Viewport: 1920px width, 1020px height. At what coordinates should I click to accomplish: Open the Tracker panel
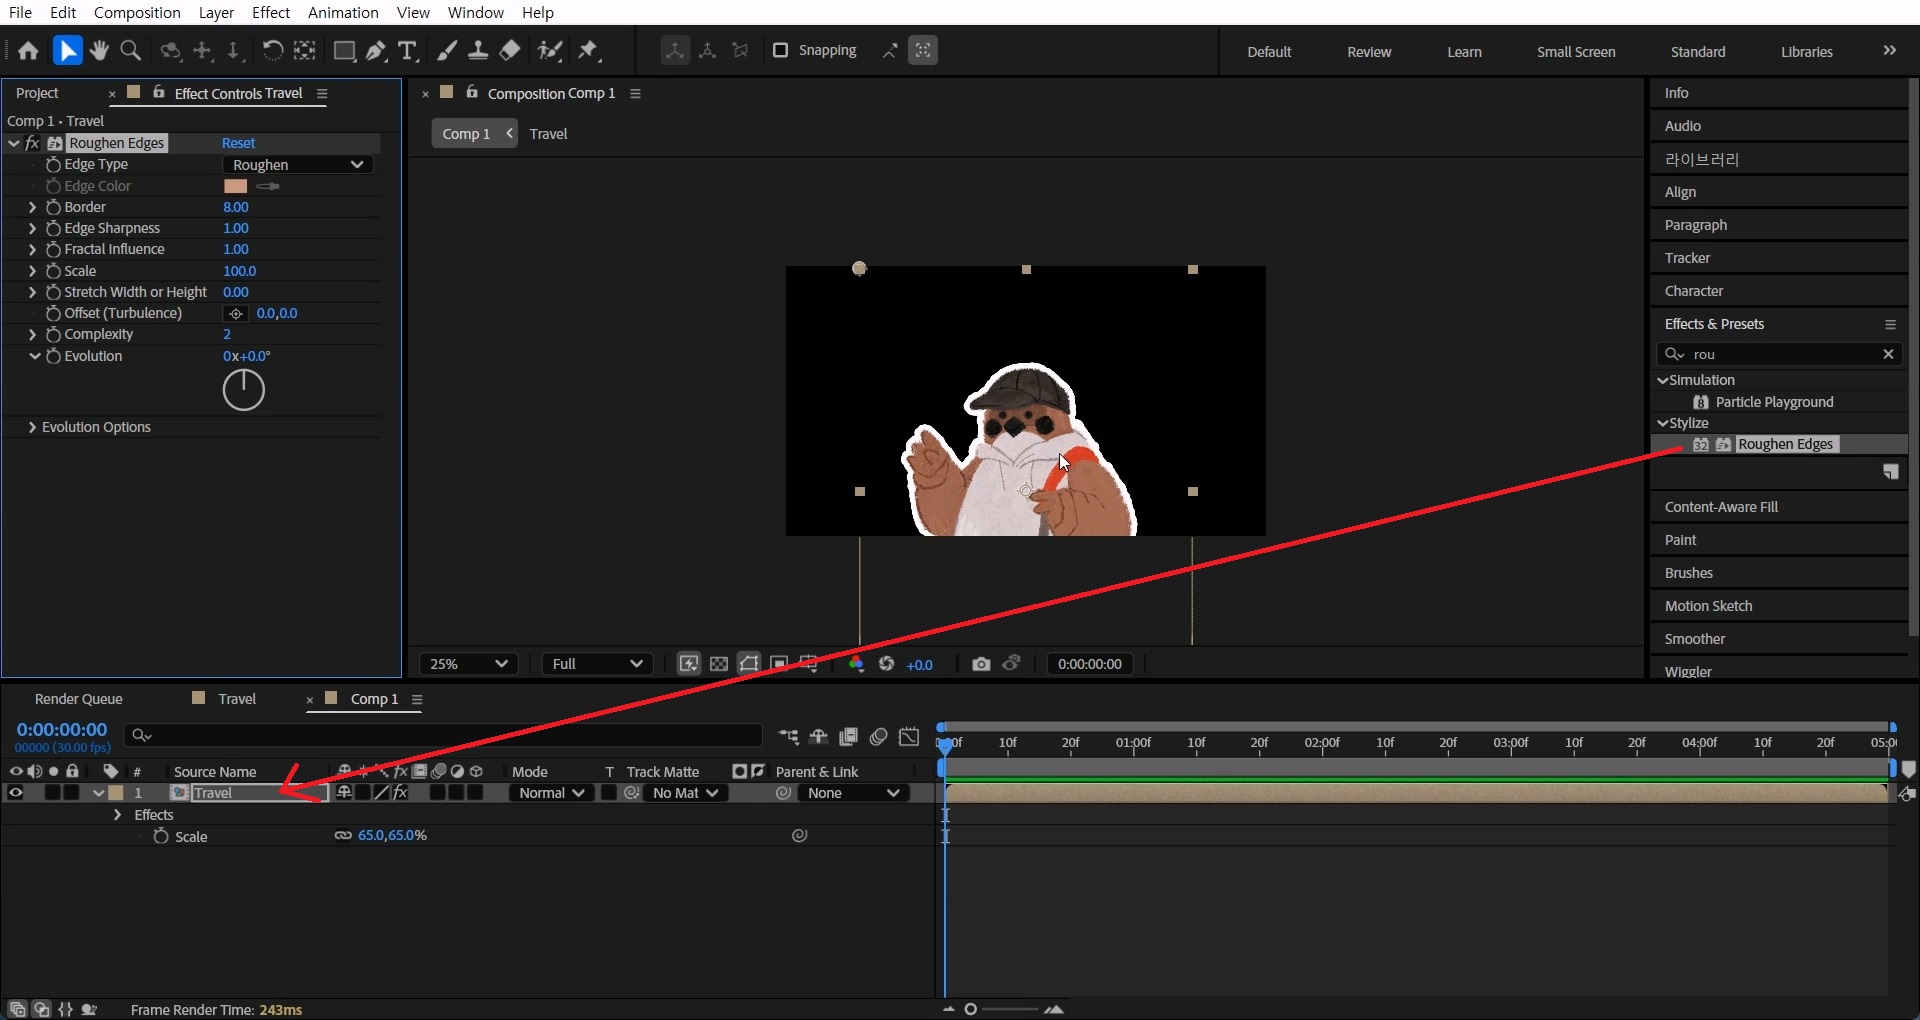(x=1687, y=258)
